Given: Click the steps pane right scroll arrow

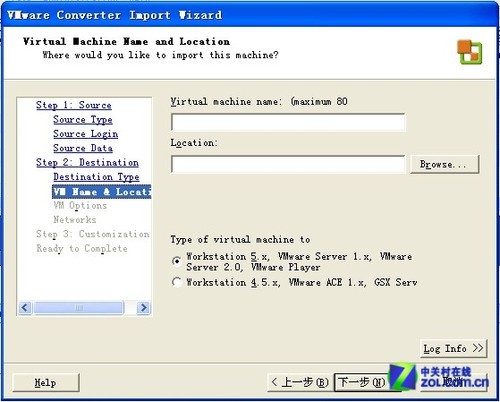Looking at the screenshot, I should (x=143, y=307).
